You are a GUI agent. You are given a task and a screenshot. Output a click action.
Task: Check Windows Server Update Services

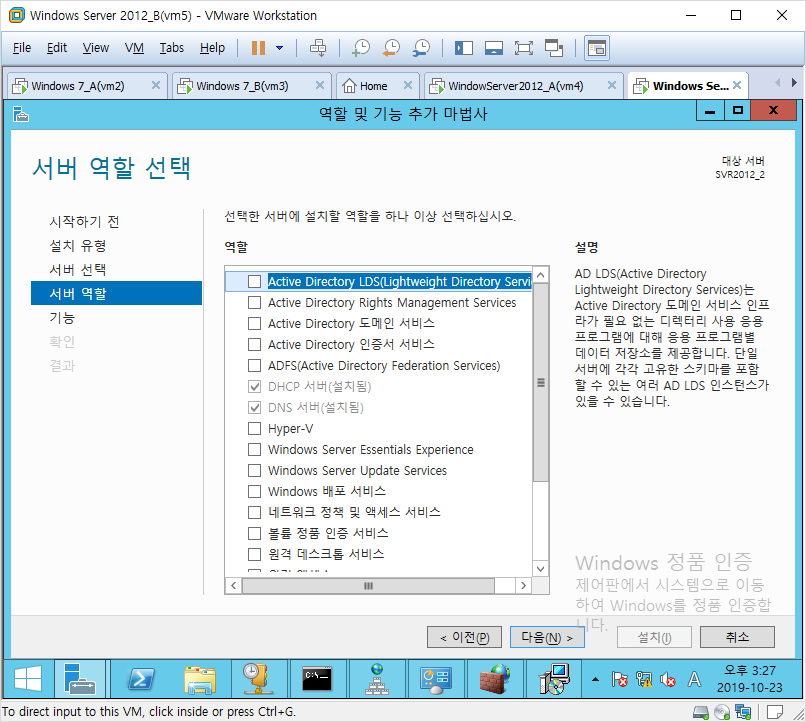pos(254,471)
